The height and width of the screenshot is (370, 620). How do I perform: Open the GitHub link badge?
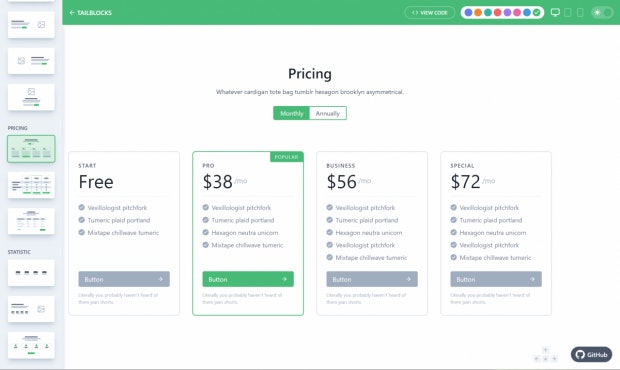coord(591,355)
